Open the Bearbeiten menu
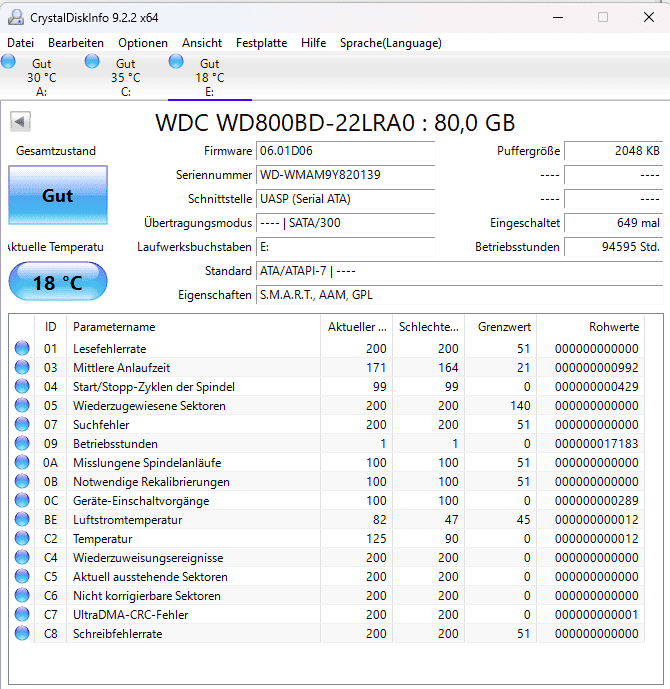This screenshot has height=689, width=670. [76, 43]
